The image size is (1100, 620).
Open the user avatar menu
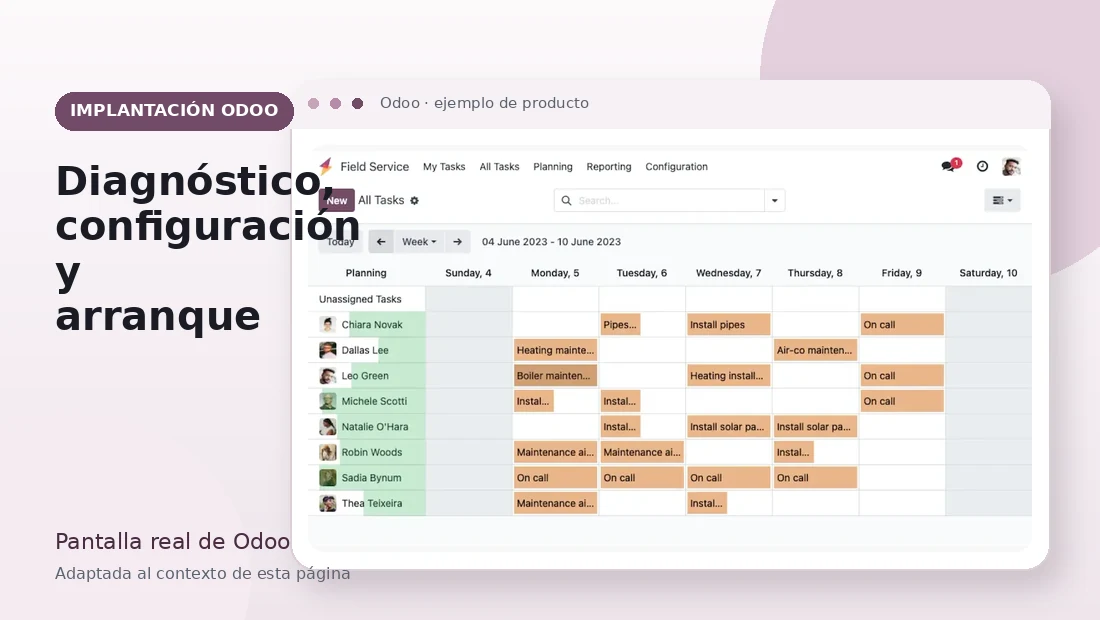pyautogui.click(x=1011, y=166)
